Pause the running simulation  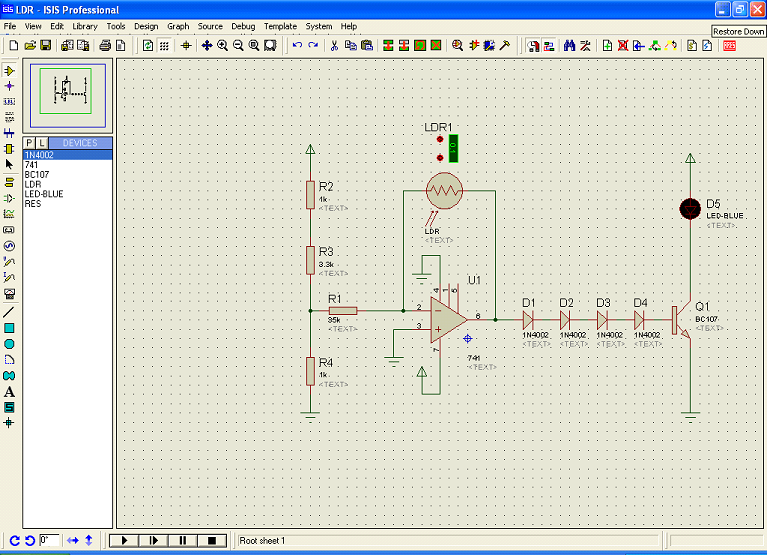click(182, 541)
